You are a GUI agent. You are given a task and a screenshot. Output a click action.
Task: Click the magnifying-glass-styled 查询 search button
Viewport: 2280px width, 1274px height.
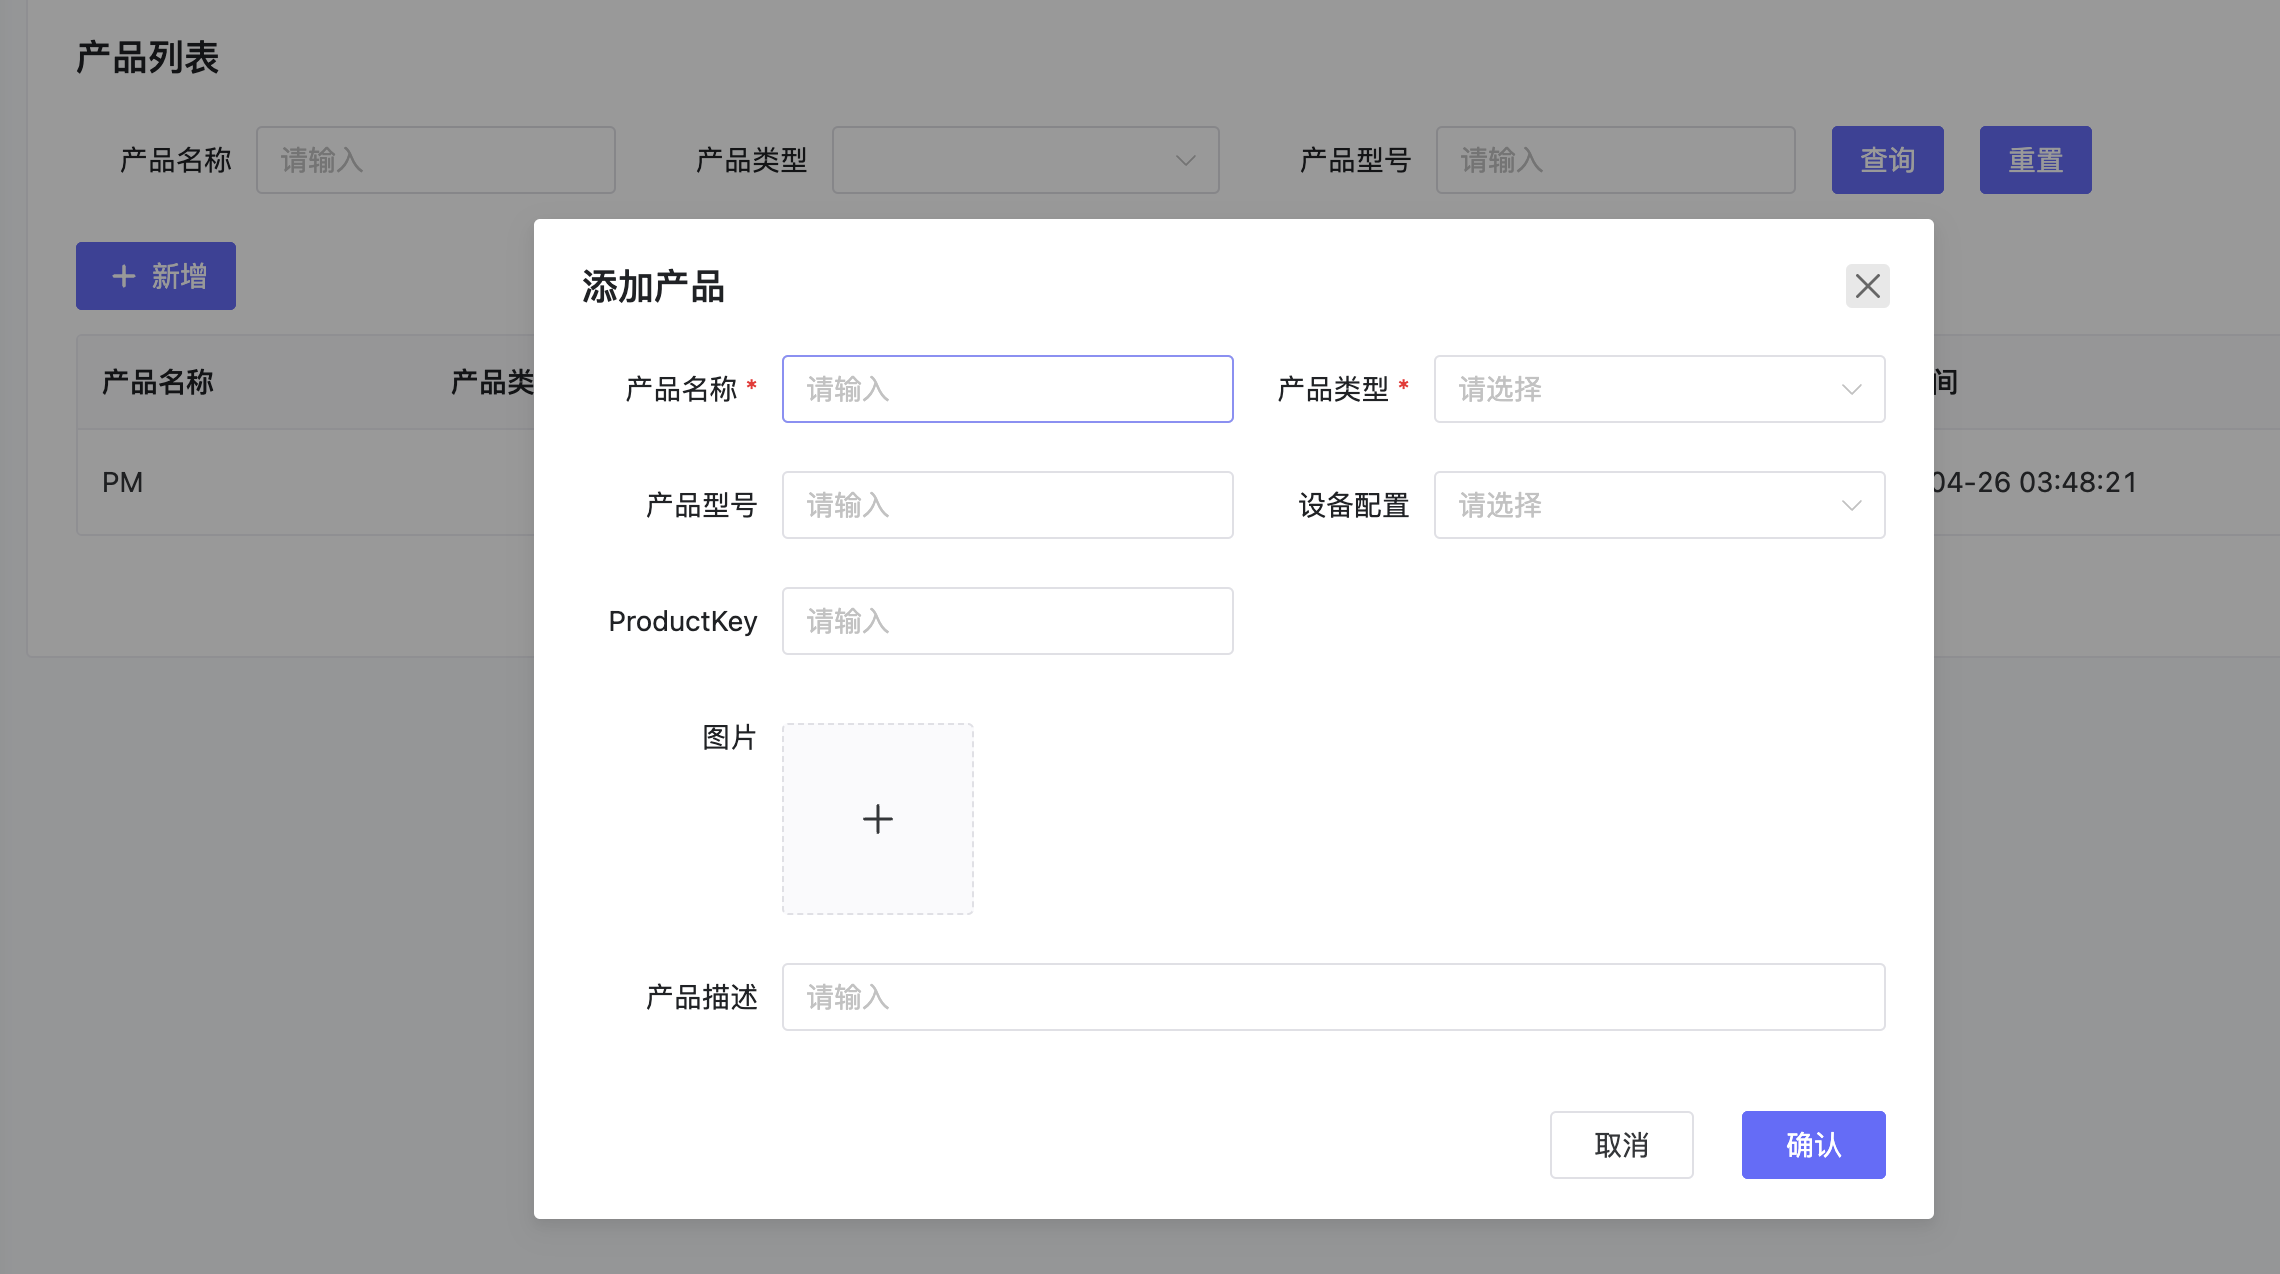click(x=1887, y=160)
